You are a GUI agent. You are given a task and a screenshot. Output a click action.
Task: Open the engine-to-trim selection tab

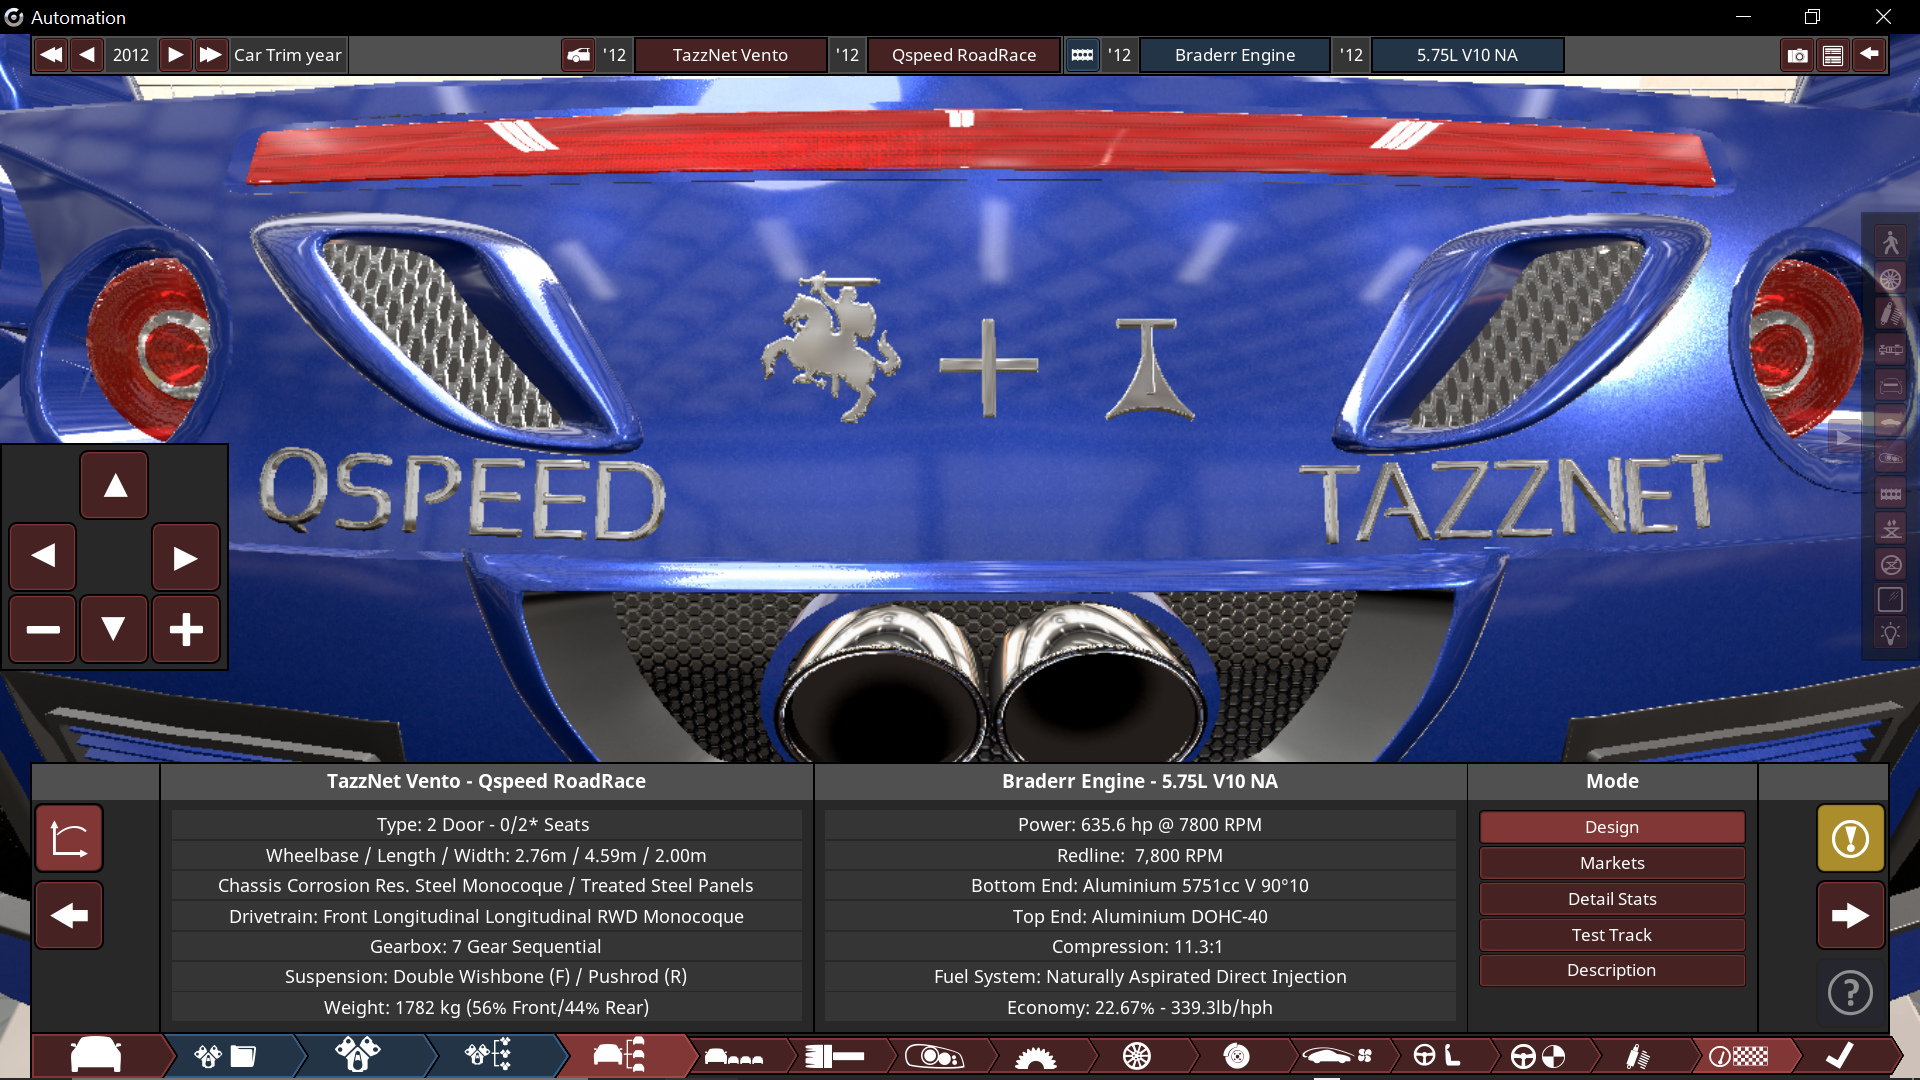[488, 1056]
